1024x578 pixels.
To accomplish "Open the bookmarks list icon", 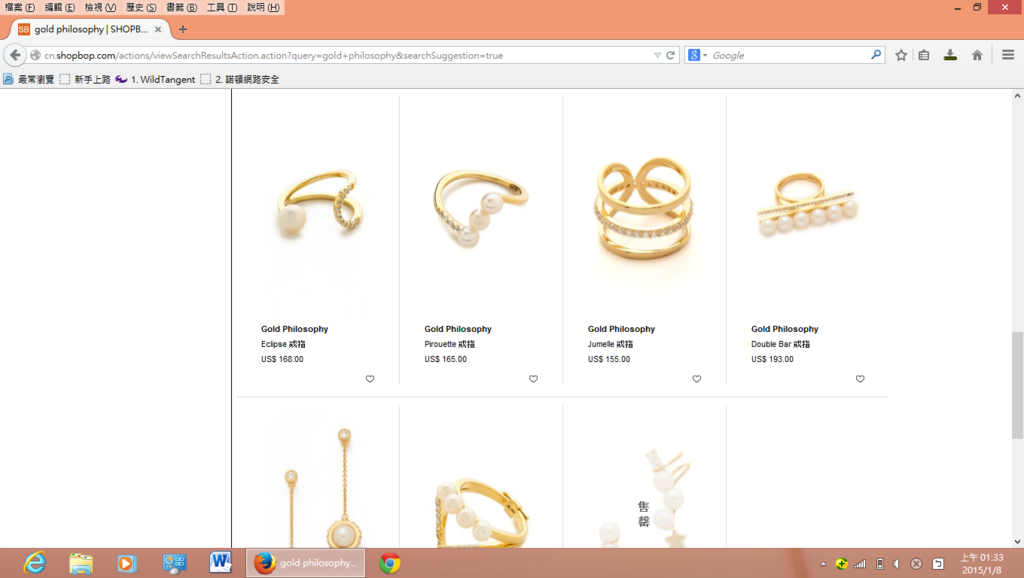I will (923, 56).
